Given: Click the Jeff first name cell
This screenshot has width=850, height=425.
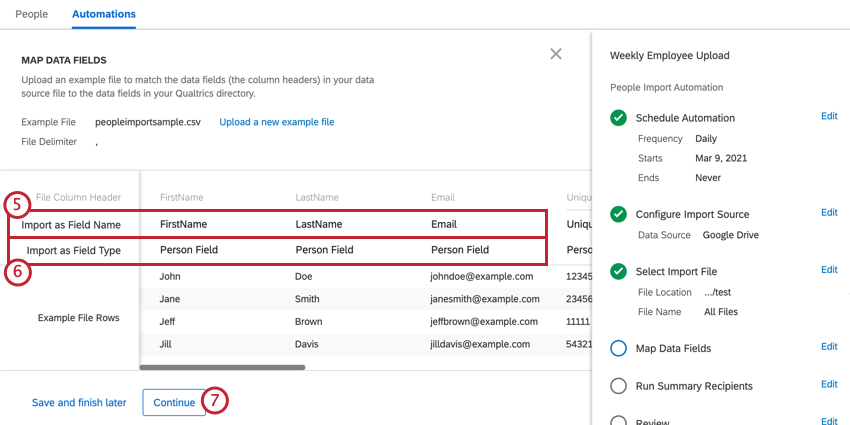Looking at the screenshot, I should click(x=169, y=321).
